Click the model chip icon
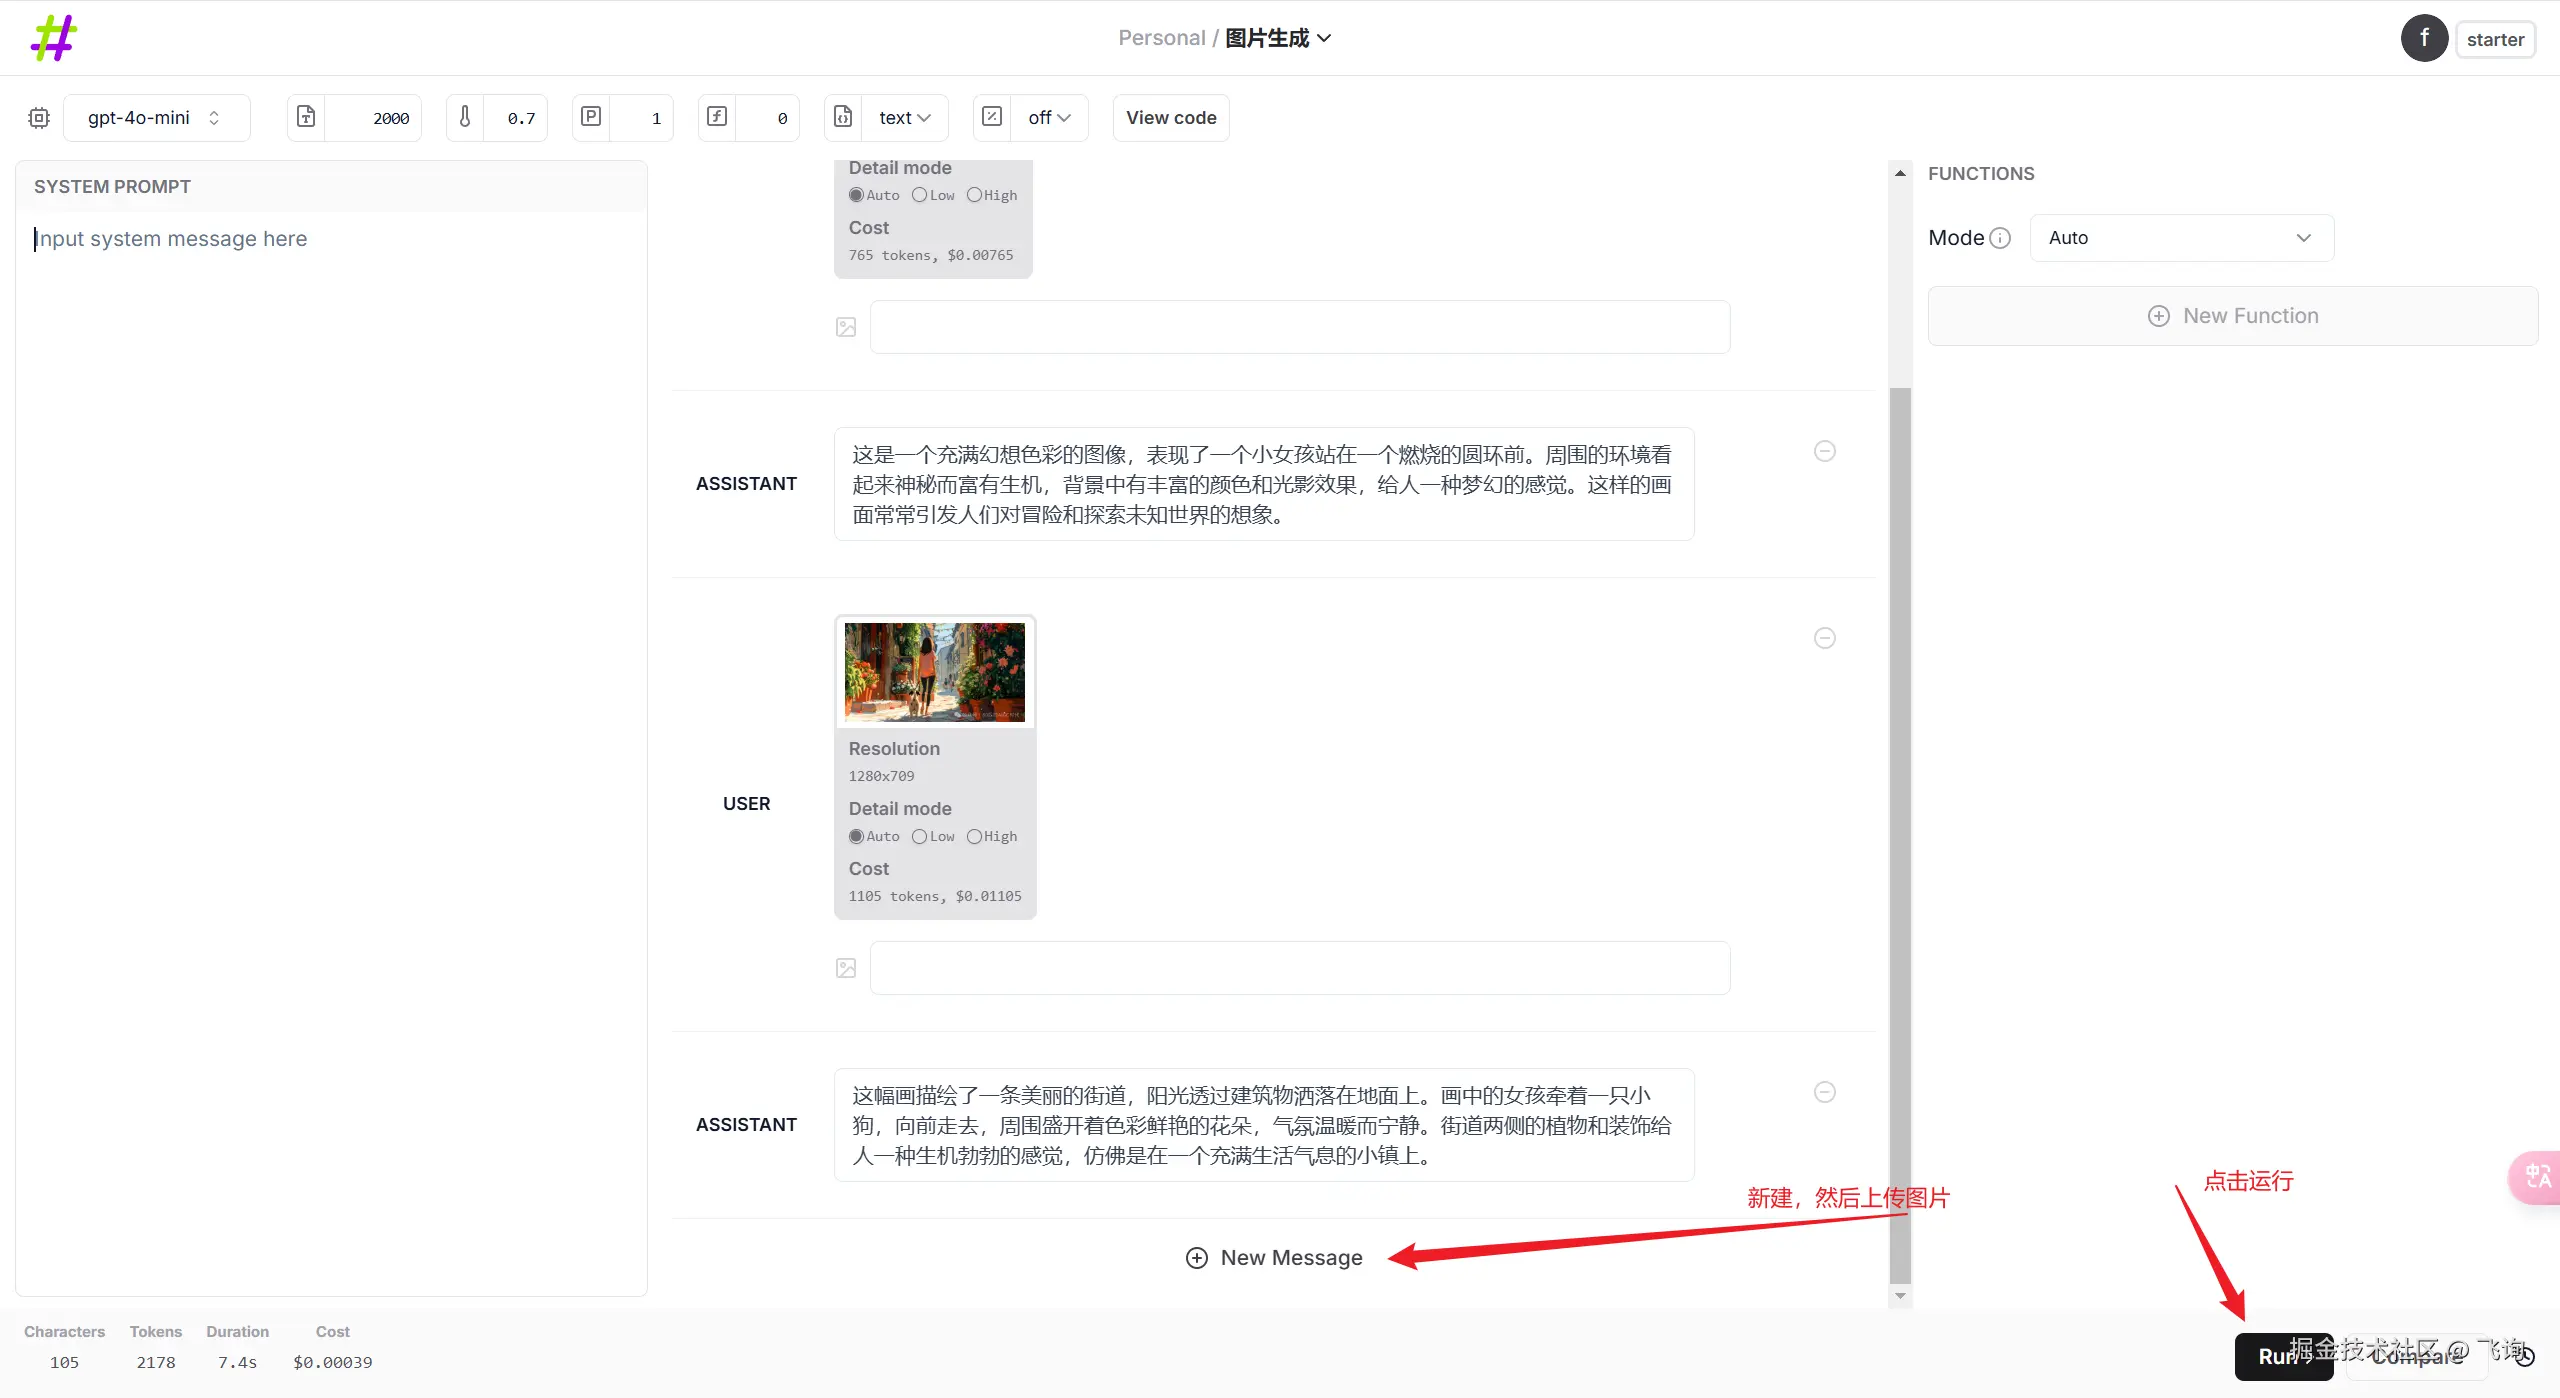2560x1398 pixels. tap(39, 118)
